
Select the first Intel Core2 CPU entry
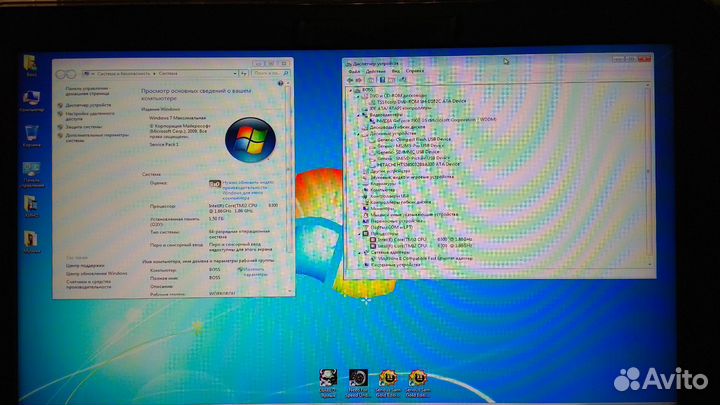422,240
